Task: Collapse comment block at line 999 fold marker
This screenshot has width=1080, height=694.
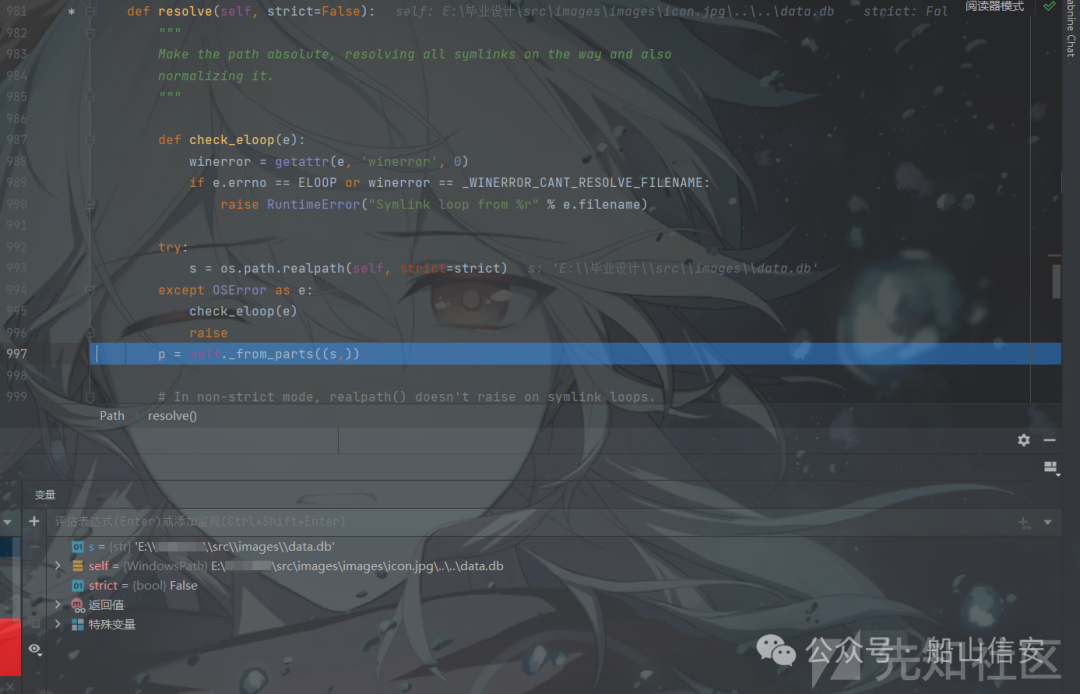Action: (90, 397)
